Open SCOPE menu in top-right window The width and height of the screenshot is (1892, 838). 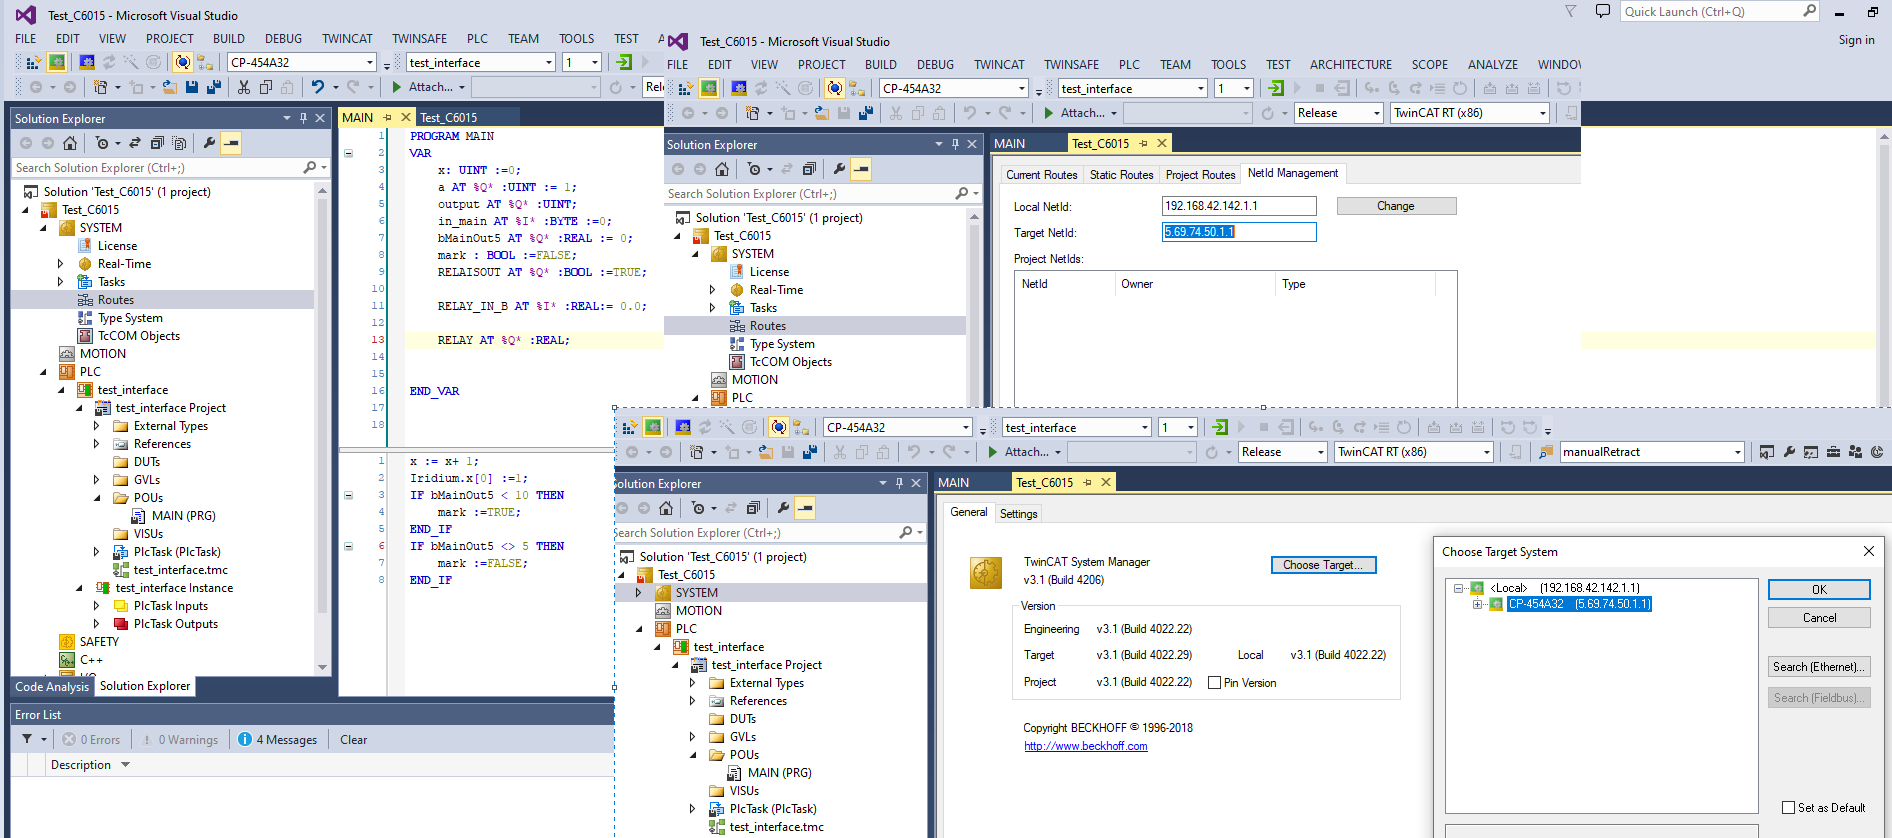point(1430,65)
